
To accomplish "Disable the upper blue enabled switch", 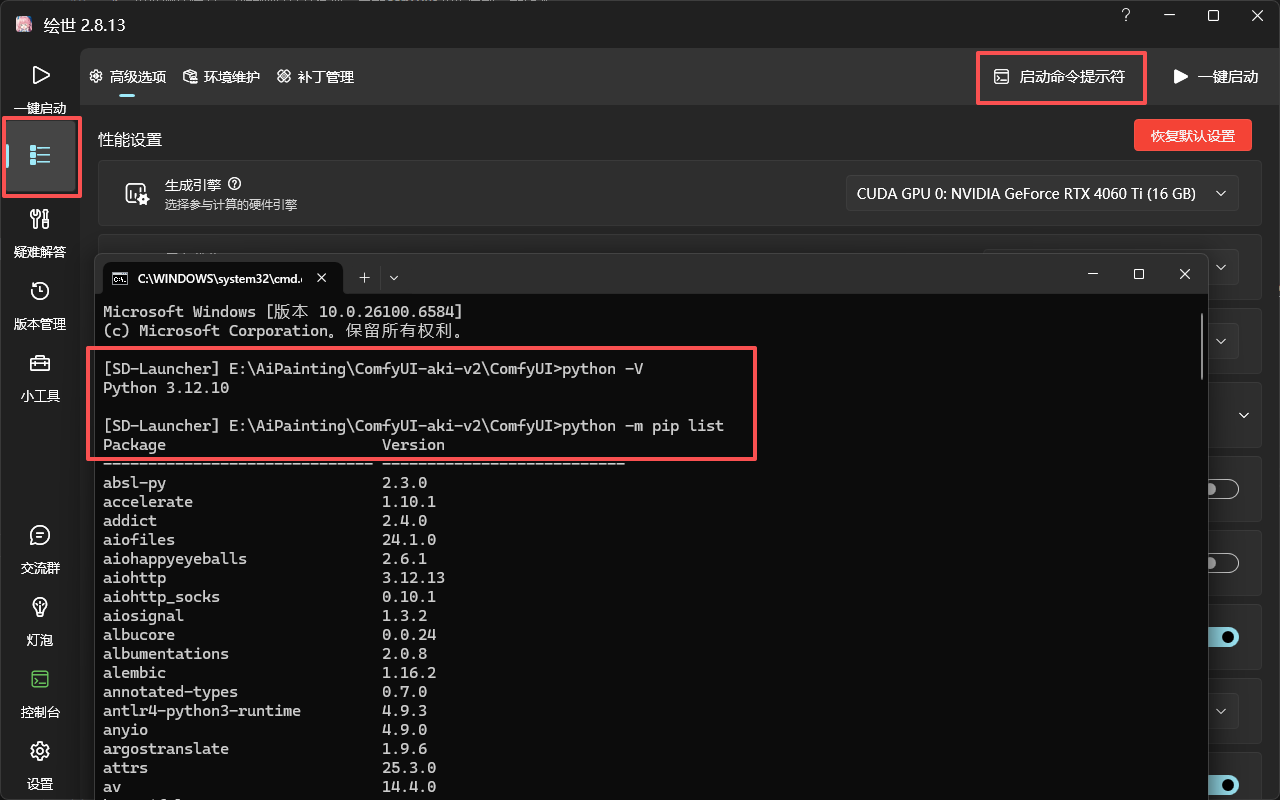I will (x=1222, y=637).
